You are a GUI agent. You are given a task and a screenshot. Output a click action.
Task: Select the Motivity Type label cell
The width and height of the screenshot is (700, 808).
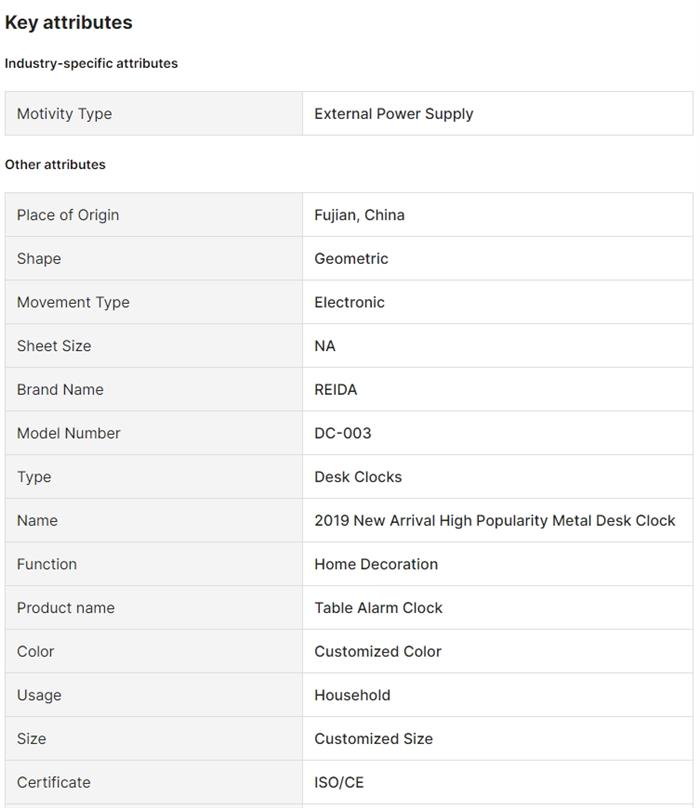pos(64,114)
